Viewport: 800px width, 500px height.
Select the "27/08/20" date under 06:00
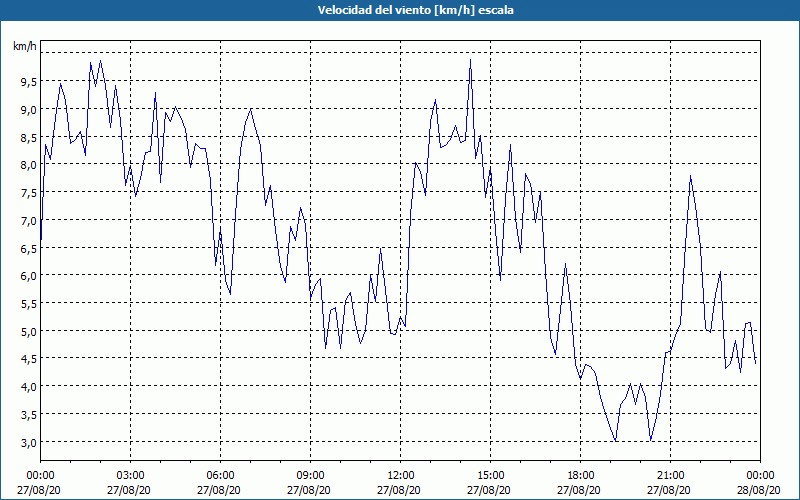(x=218, y=490)
